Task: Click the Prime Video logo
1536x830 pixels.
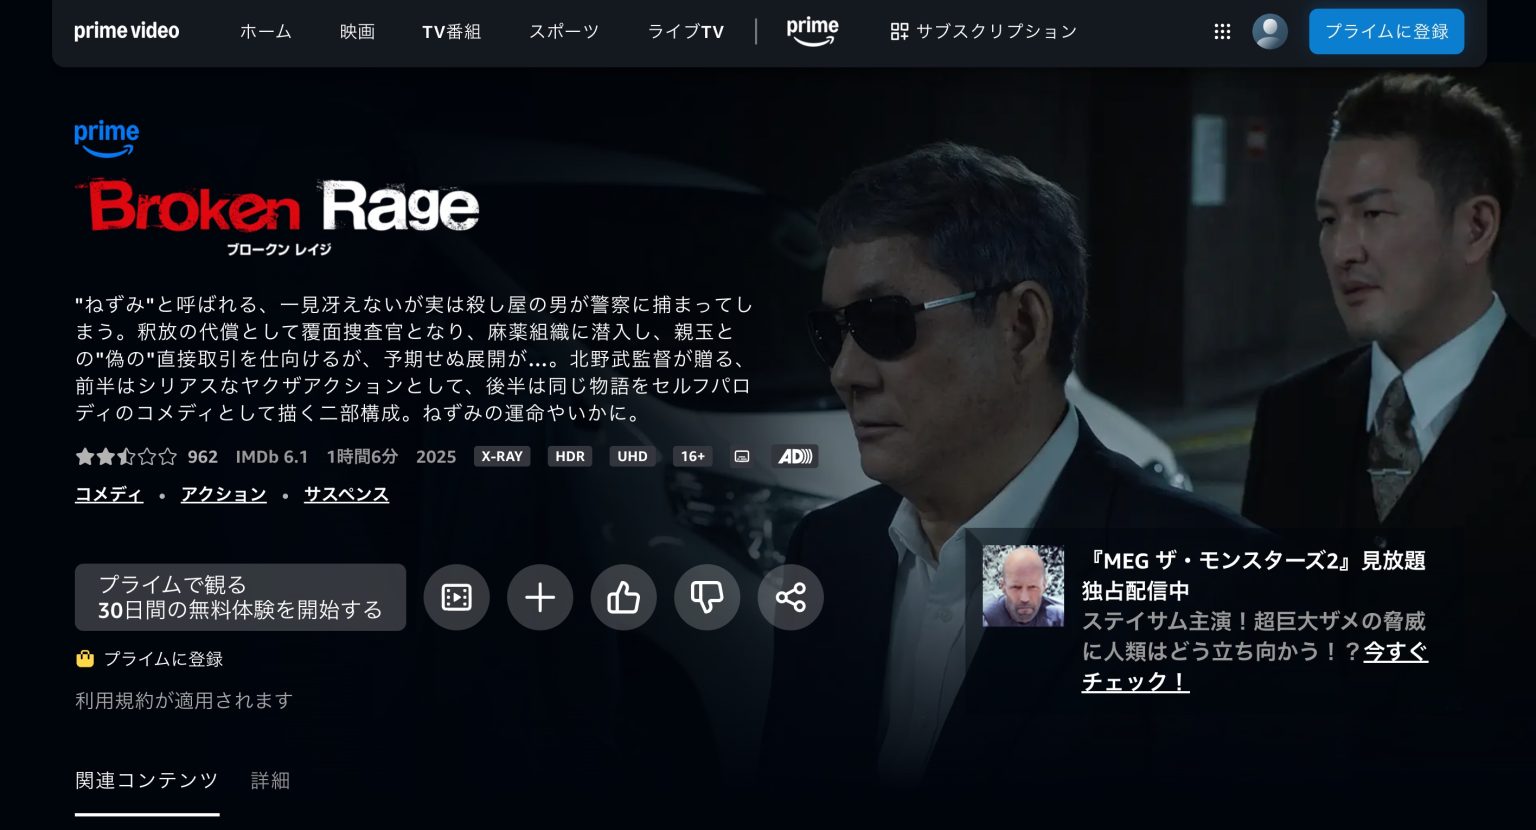Action: coord(126,31)
